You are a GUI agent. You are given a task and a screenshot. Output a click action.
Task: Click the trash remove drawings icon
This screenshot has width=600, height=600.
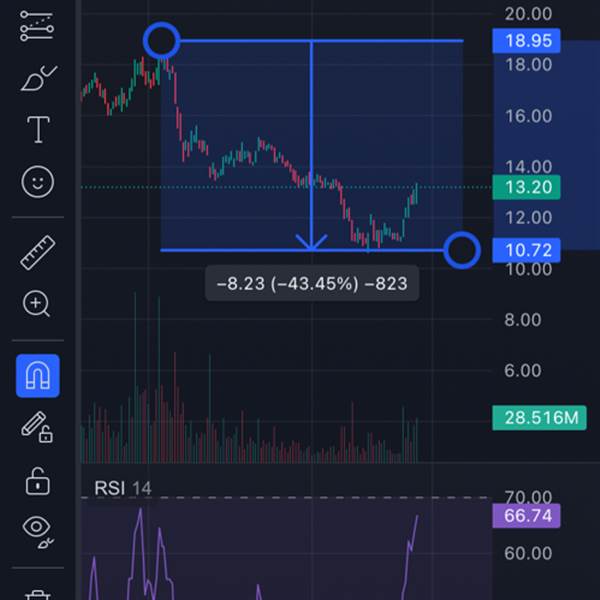(38, 594)
